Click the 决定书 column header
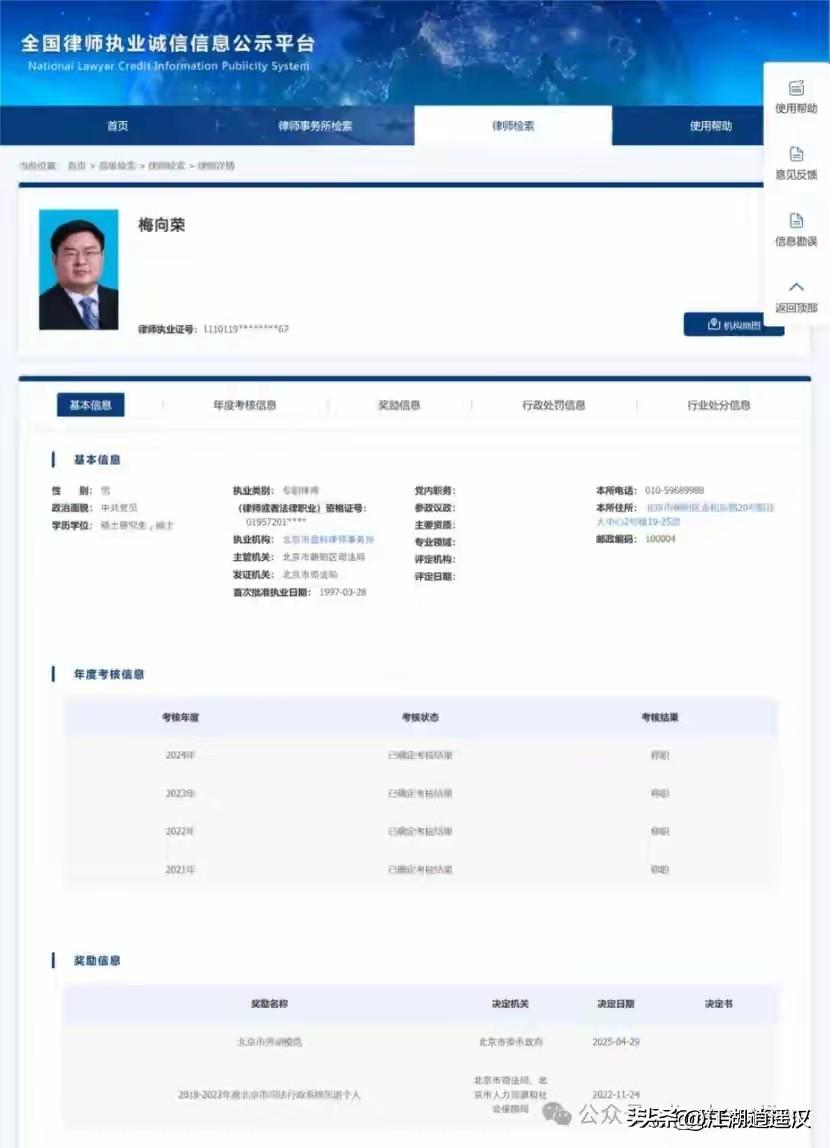830x1148 pixels. click(x=719, y=1003)
